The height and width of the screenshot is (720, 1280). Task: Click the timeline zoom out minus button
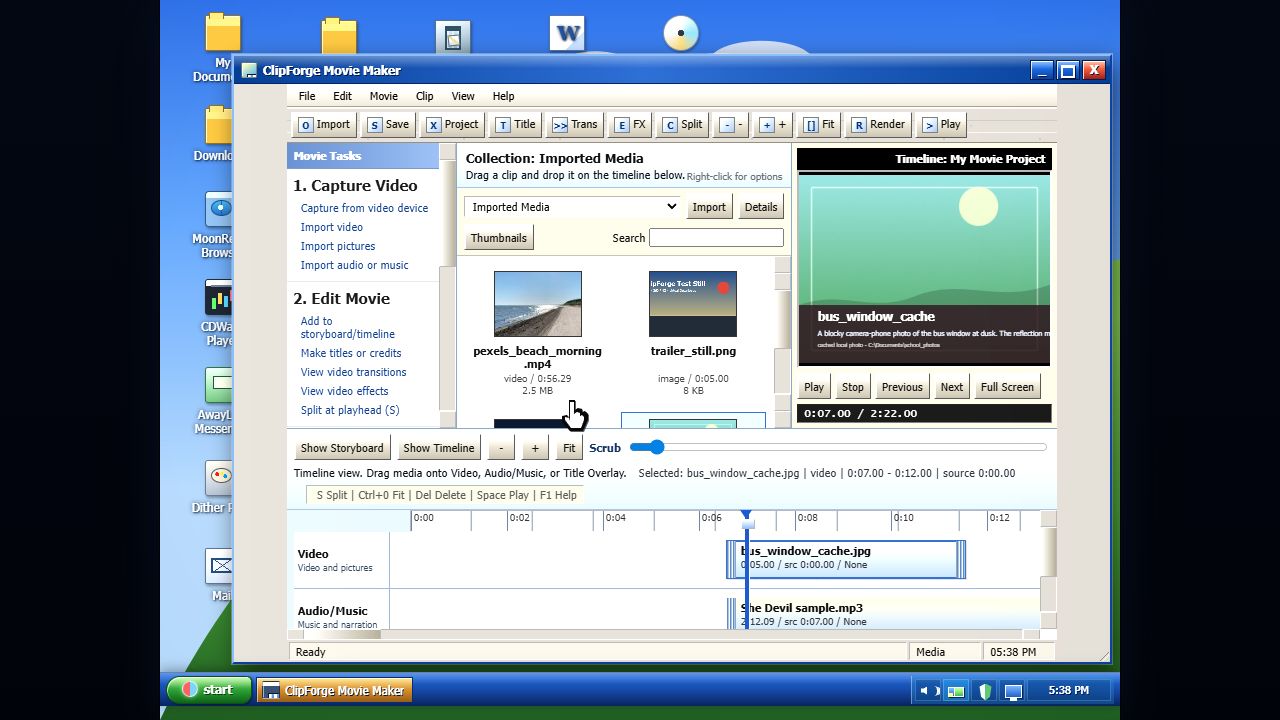pos(501,448)
